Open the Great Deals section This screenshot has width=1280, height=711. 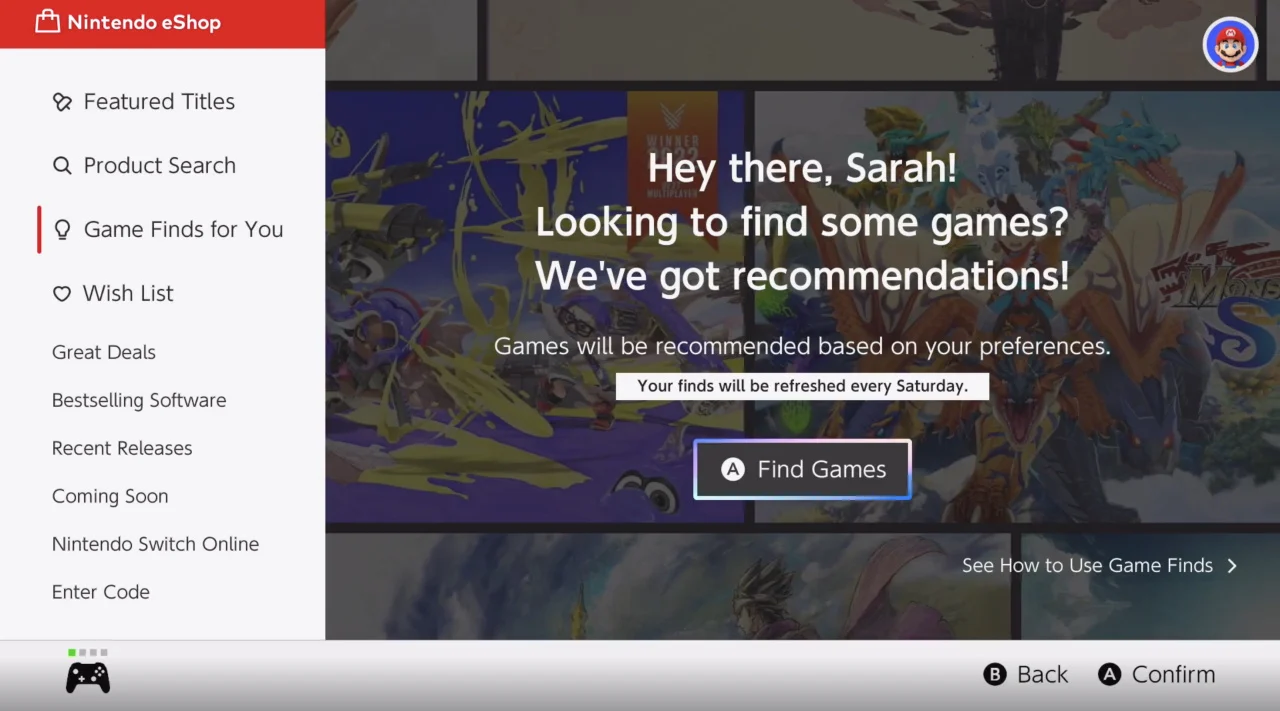tap(103, 352)
